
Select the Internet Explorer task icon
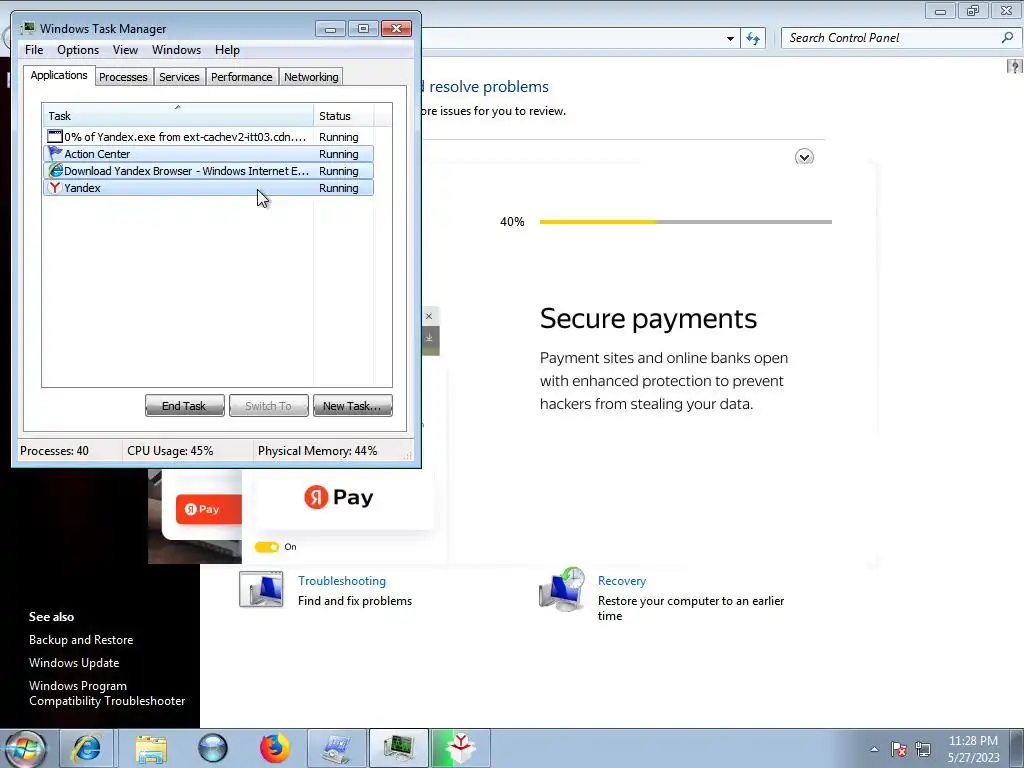click(55, 171)
